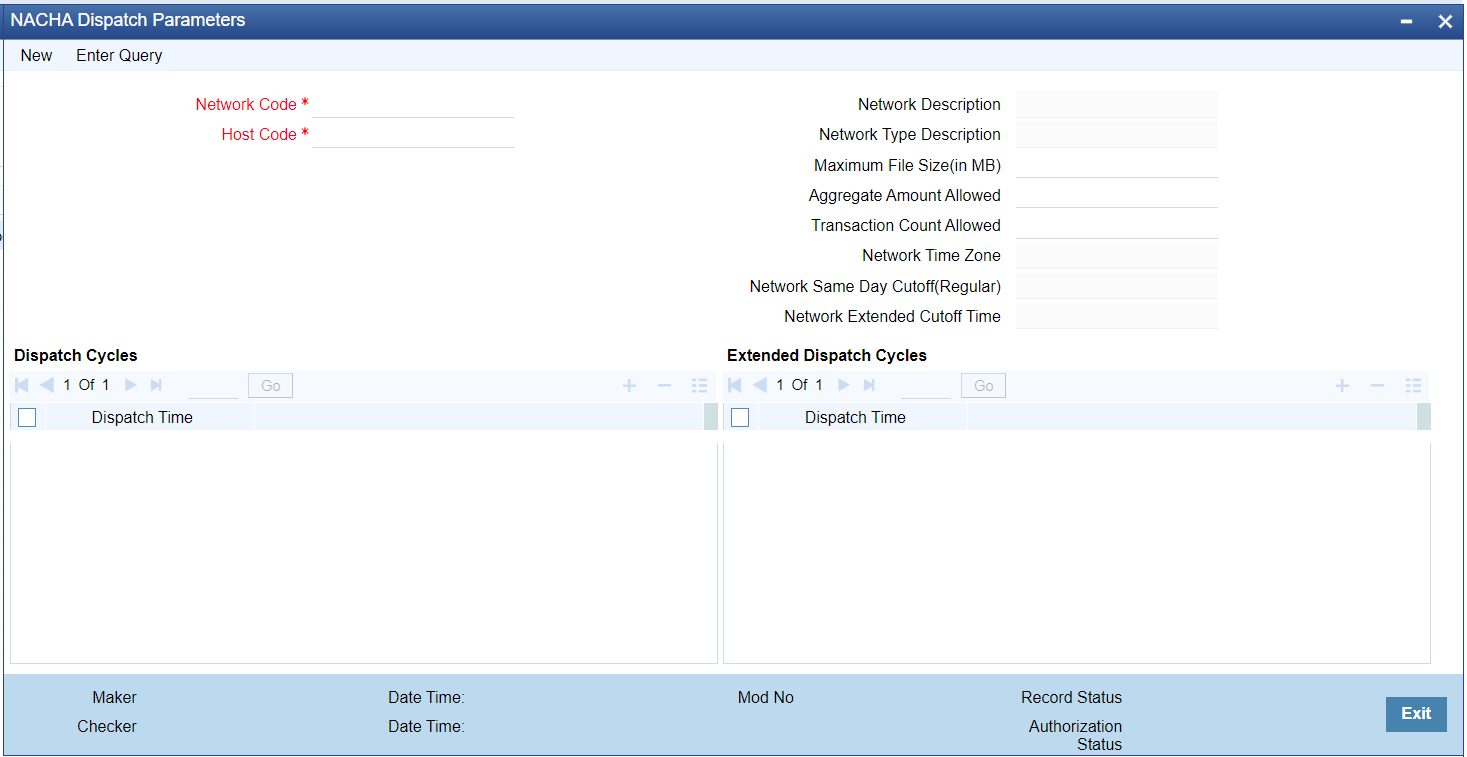Click the Record Status label

tap(1071, 698)
